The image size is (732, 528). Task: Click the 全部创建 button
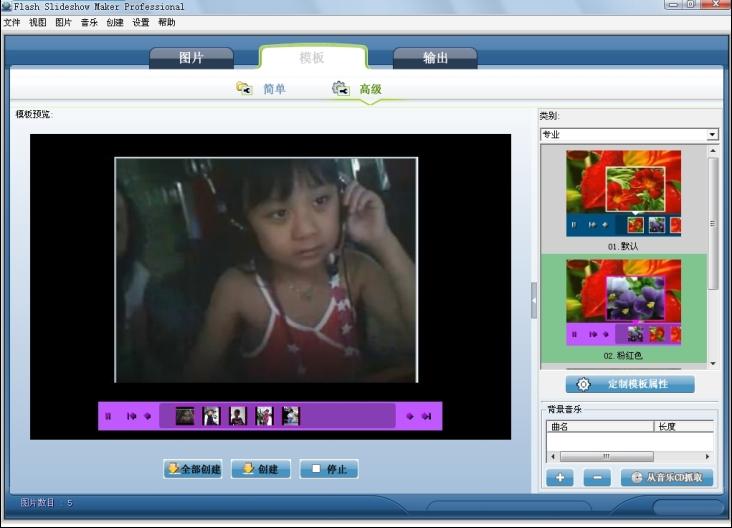193,469
